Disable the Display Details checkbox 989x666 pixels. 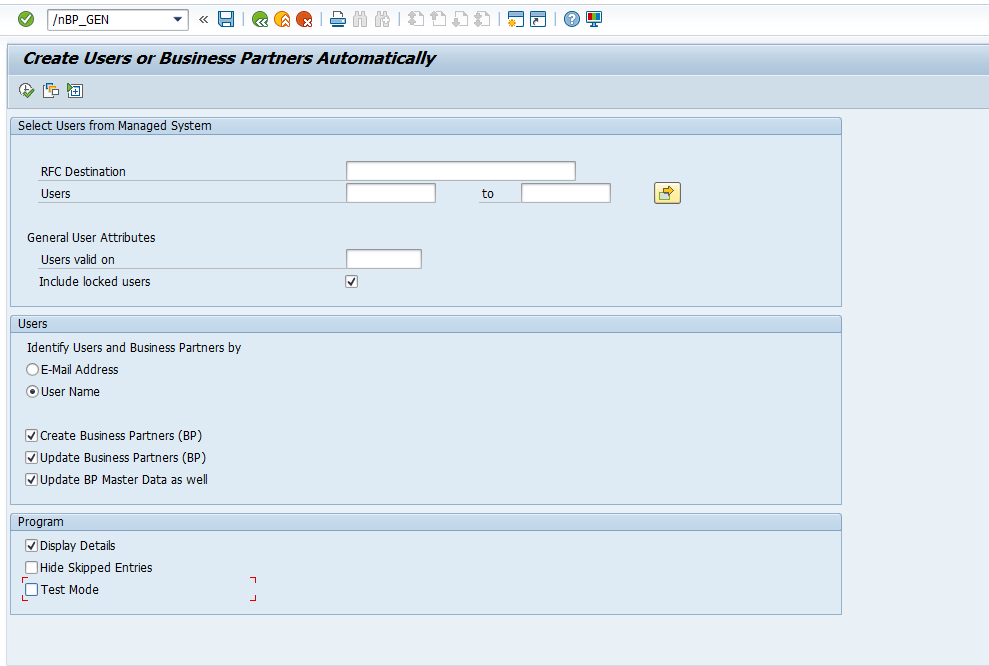tap(32, 546)
